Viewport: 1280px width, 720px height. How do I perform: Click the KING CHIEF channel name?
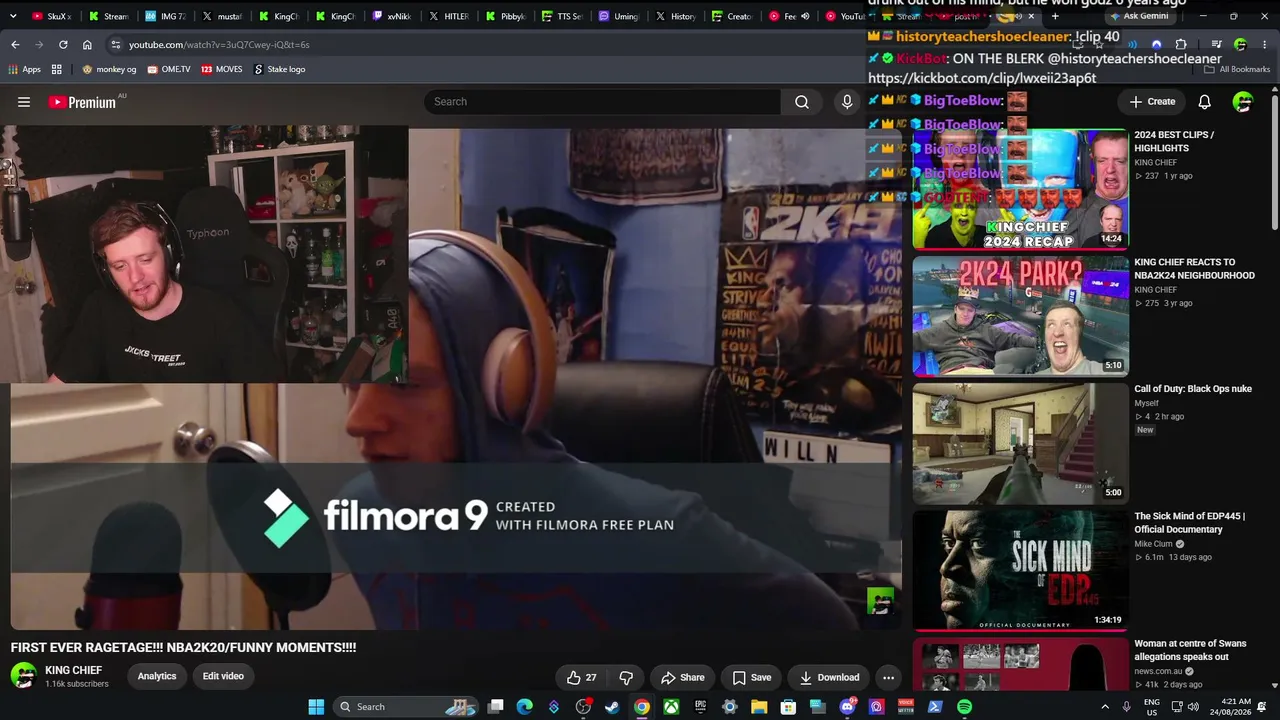(74, 670)
